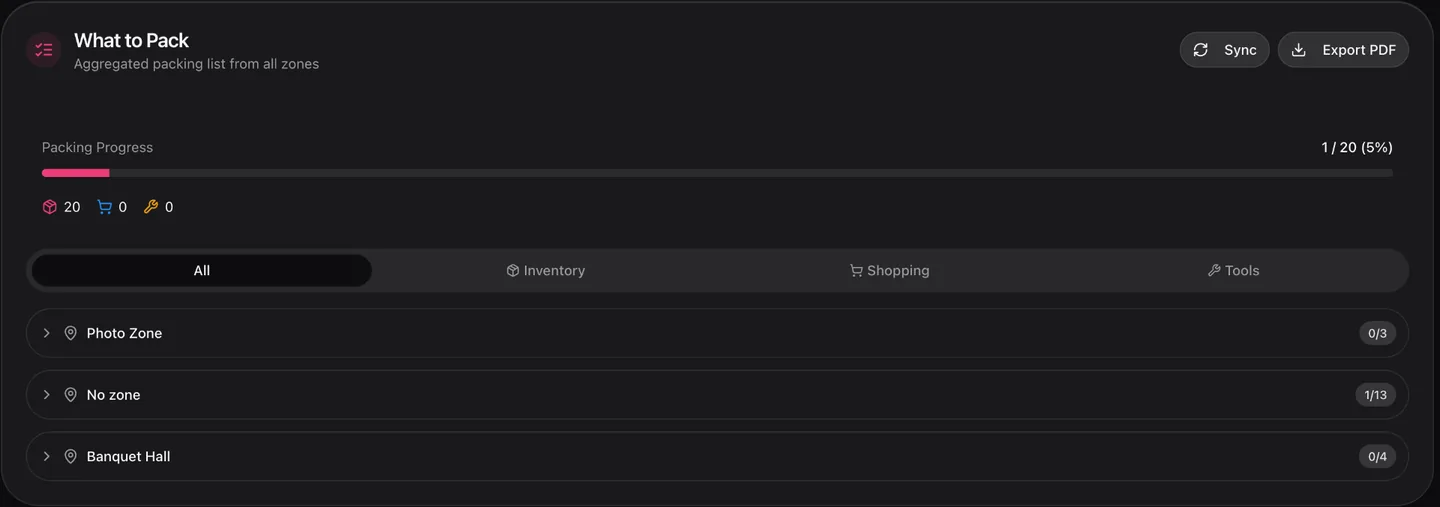
Task: Click the download icon in Export PDF
Action: coord(1299,50)
